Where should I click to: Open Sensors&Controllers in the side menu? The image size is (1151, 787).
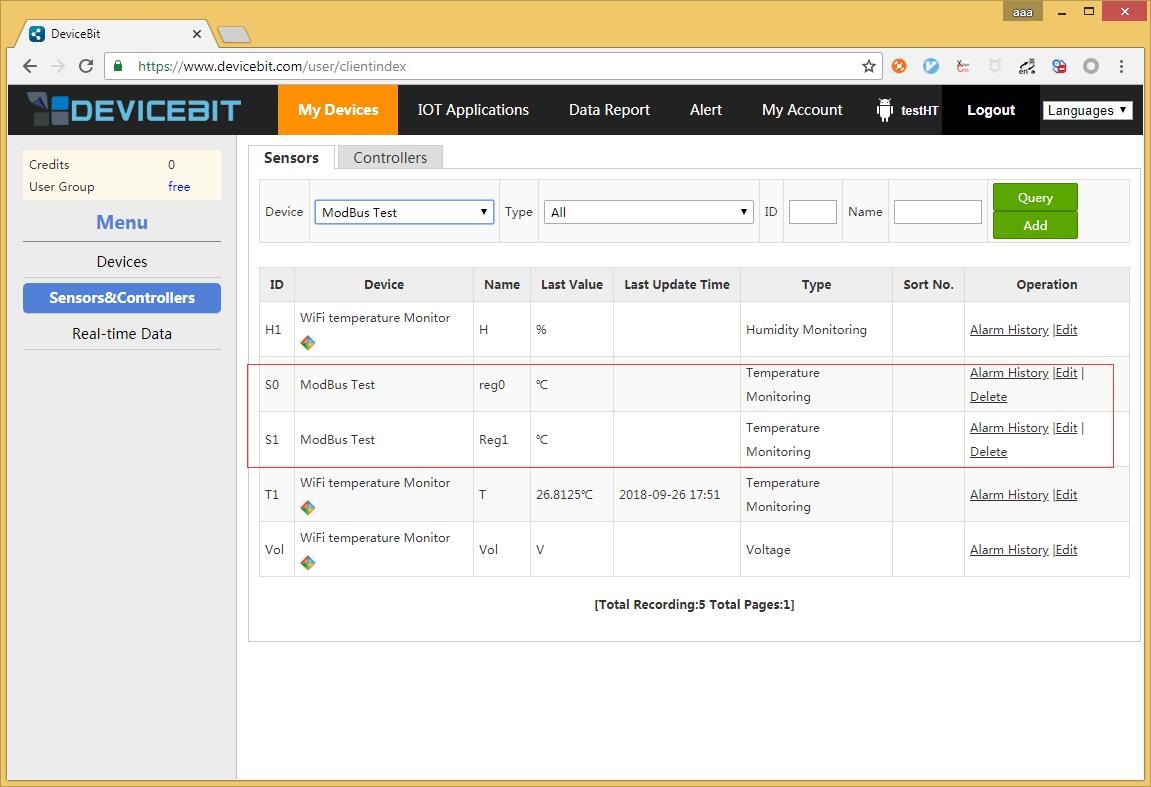click(x=122, y=297)
